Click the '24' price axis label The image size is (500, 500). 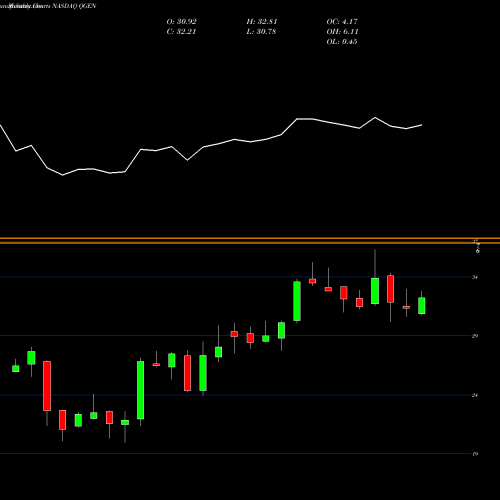coord(475,395)
